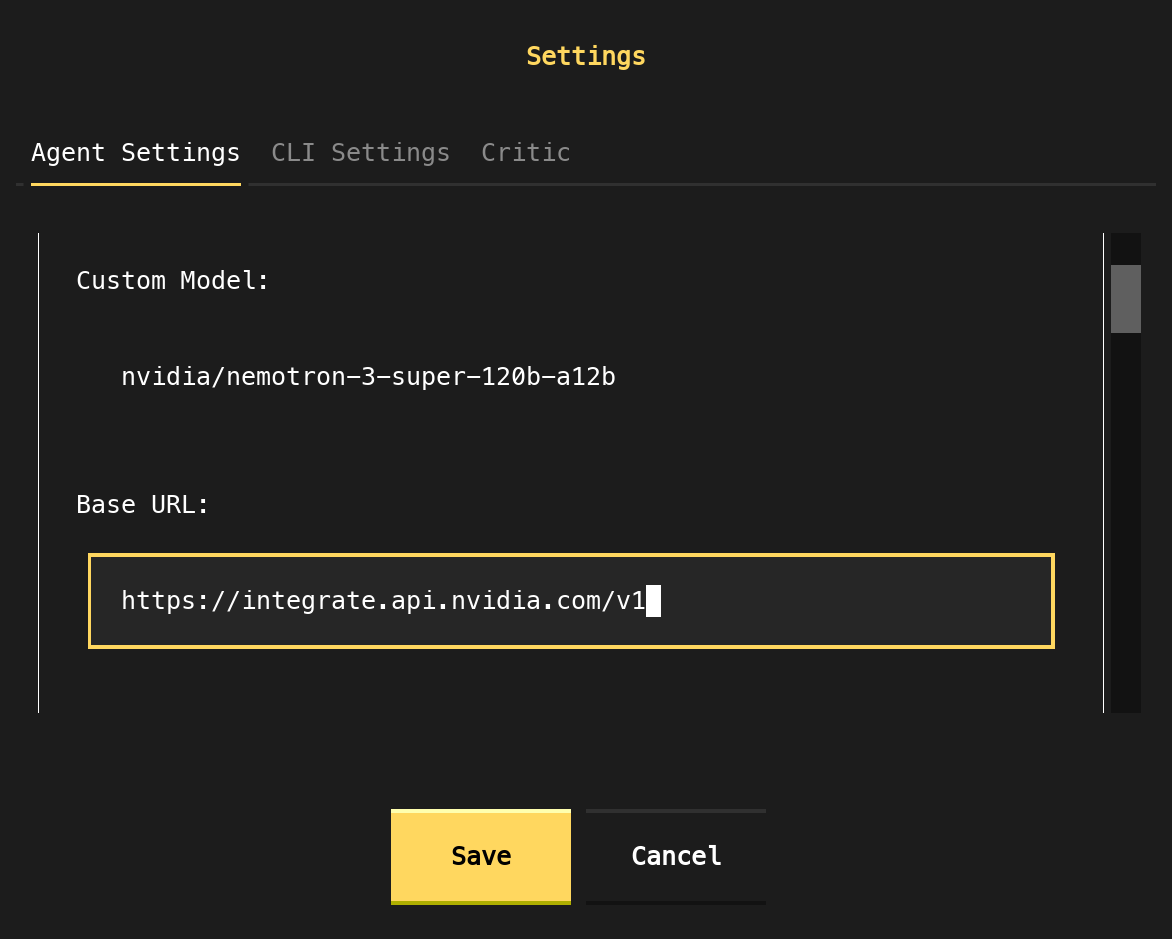Open the Critic tab

point(525,153)
